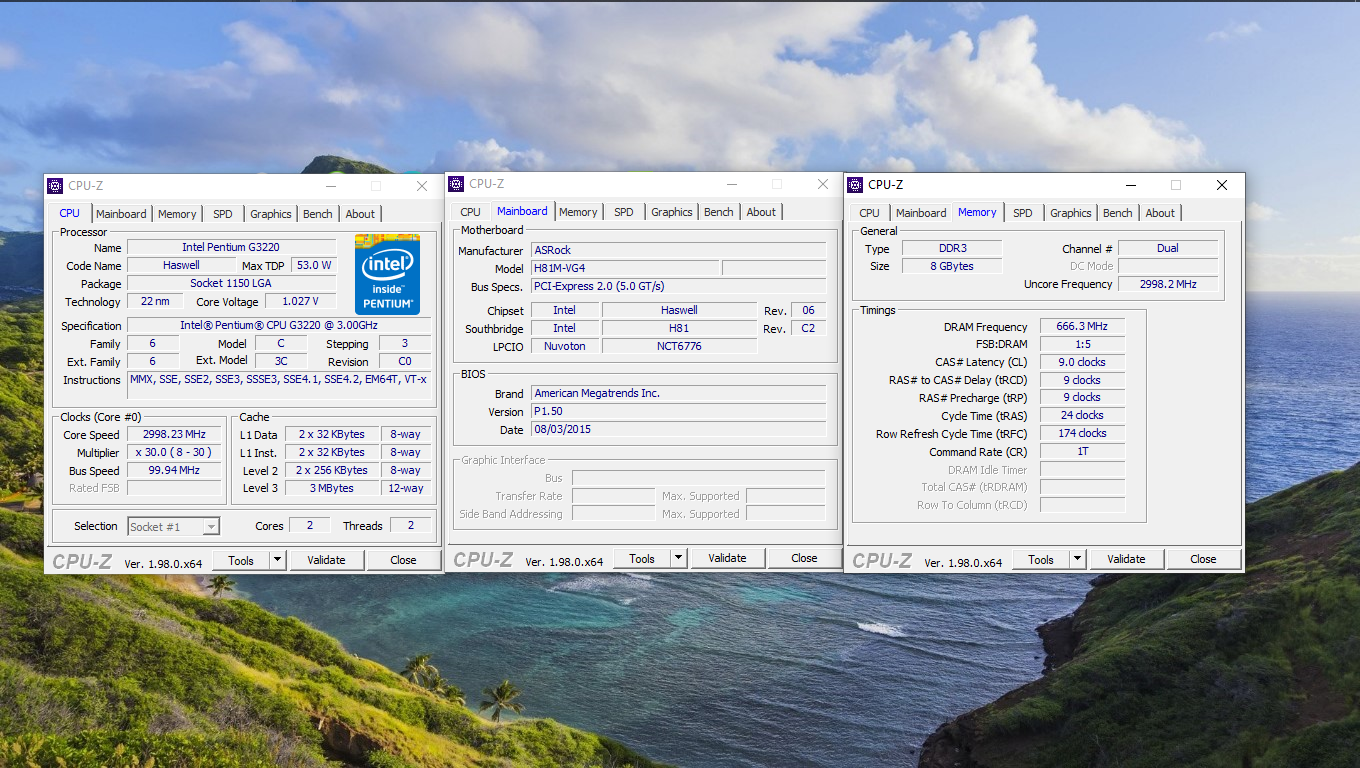Click the DRAM Frequency value 666.3 MHz
This screenshot has height=768, width=1360.
pos(1082,327)
